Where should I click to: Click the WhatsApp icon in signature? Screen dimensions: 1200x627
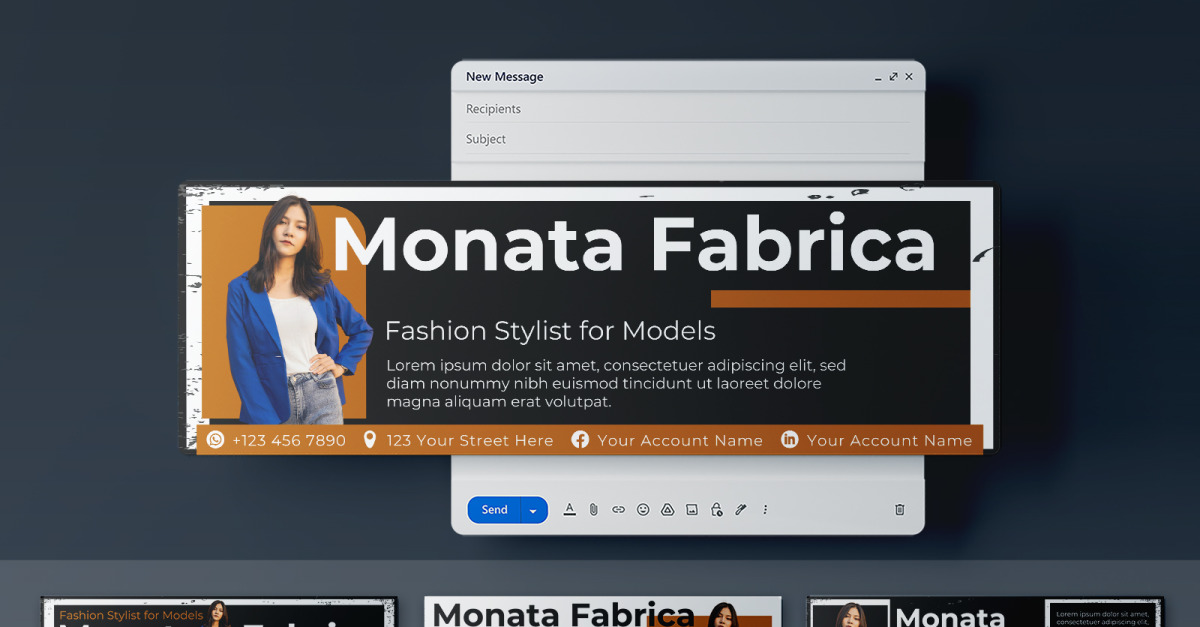[x=215, y=440]
